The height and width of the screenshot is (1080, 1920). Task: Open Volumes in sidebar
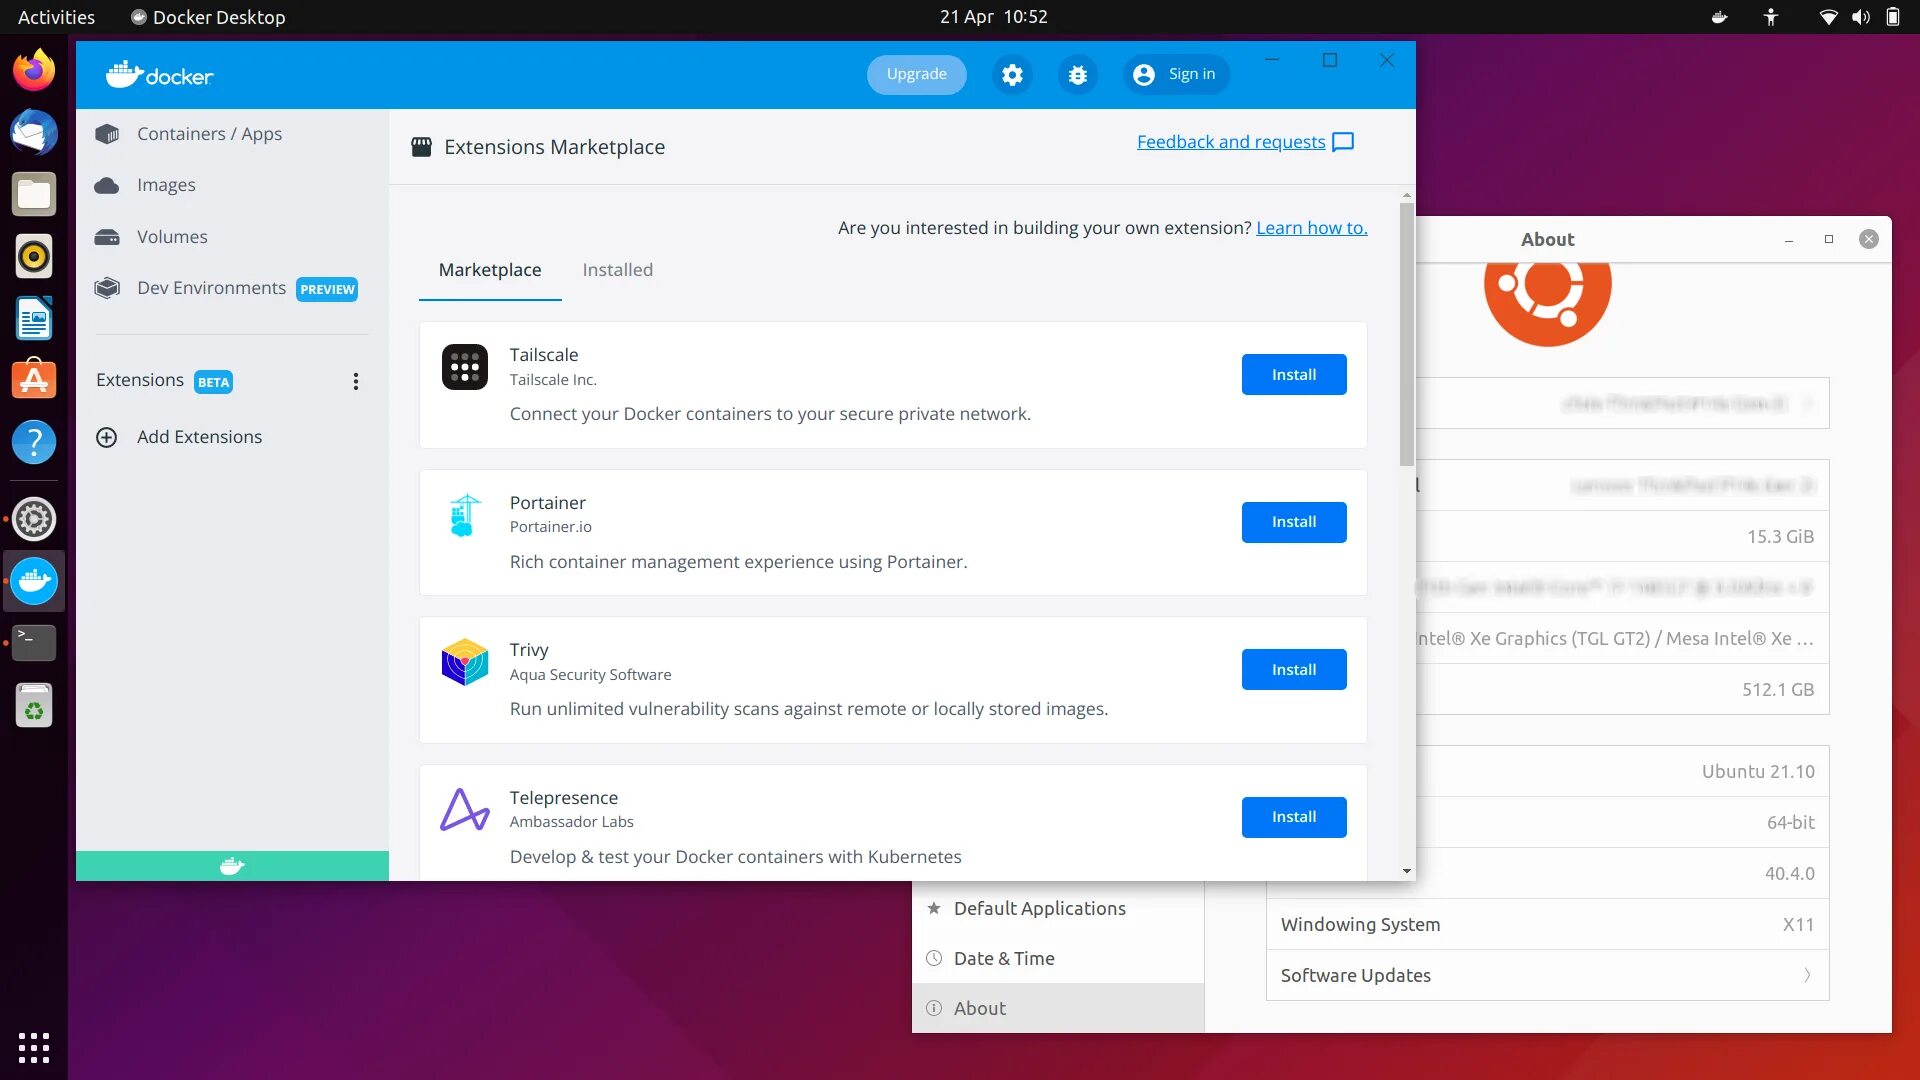point(172,237)
